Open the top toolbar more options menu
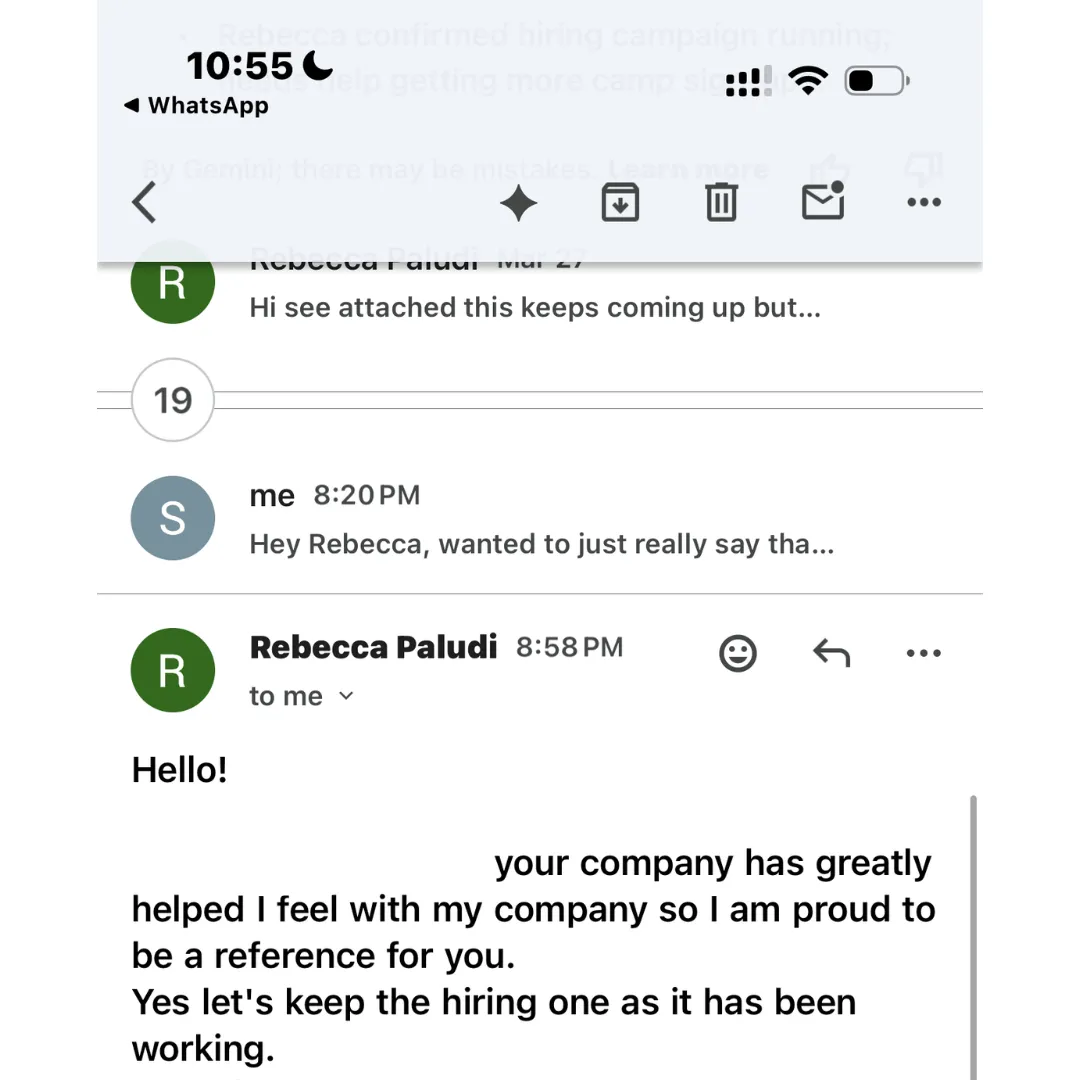1080x1080 pixels. [x=924, y=202]
